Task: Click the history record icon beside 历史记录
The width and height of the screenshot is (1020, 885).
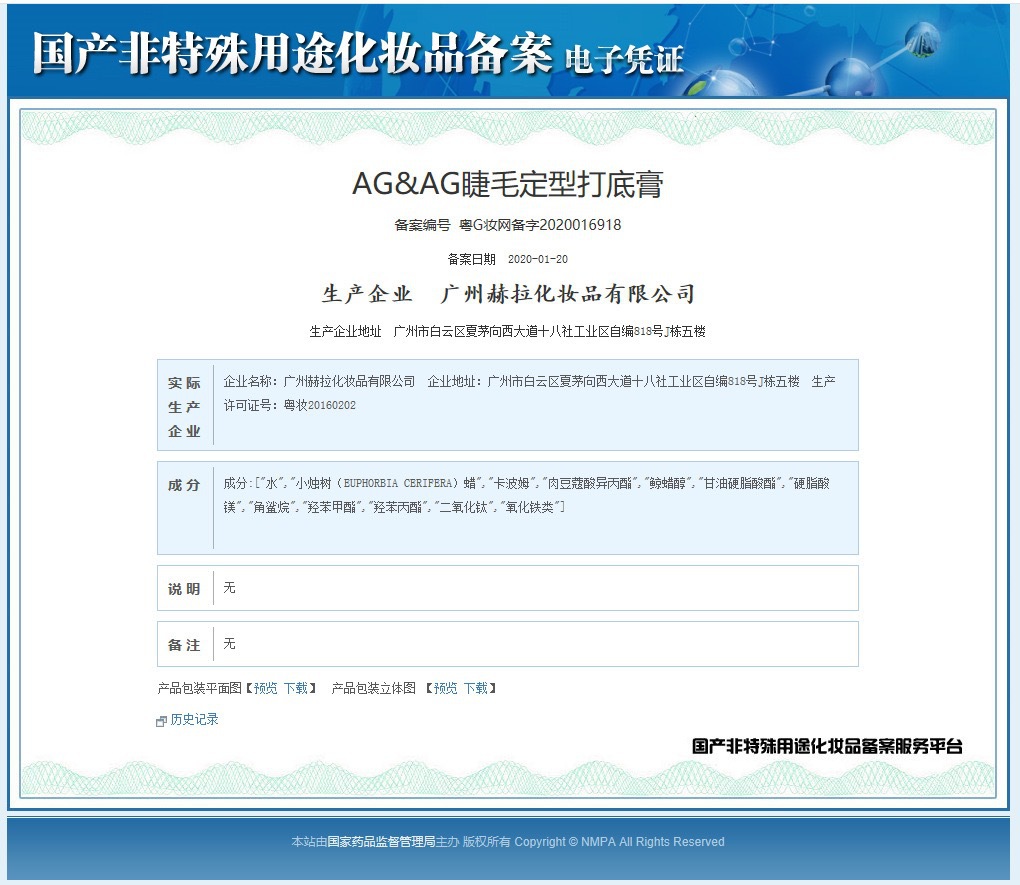Action: point(161,720)
